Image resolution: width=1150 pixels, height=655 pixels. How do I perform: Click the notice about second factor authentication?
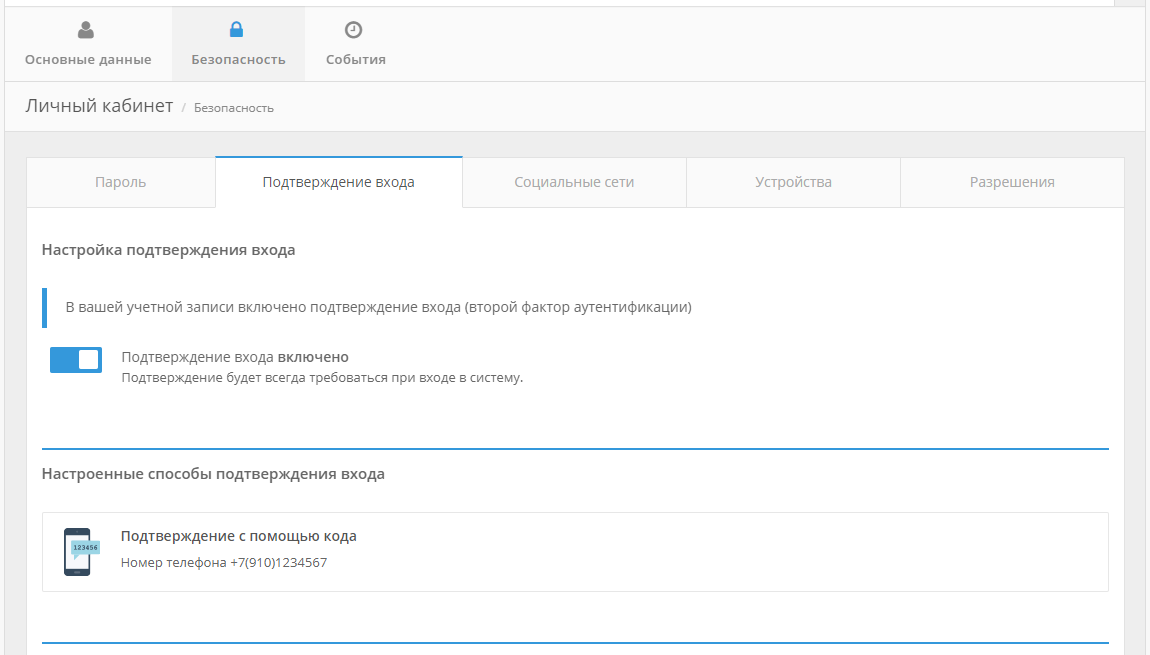[378, 307]
